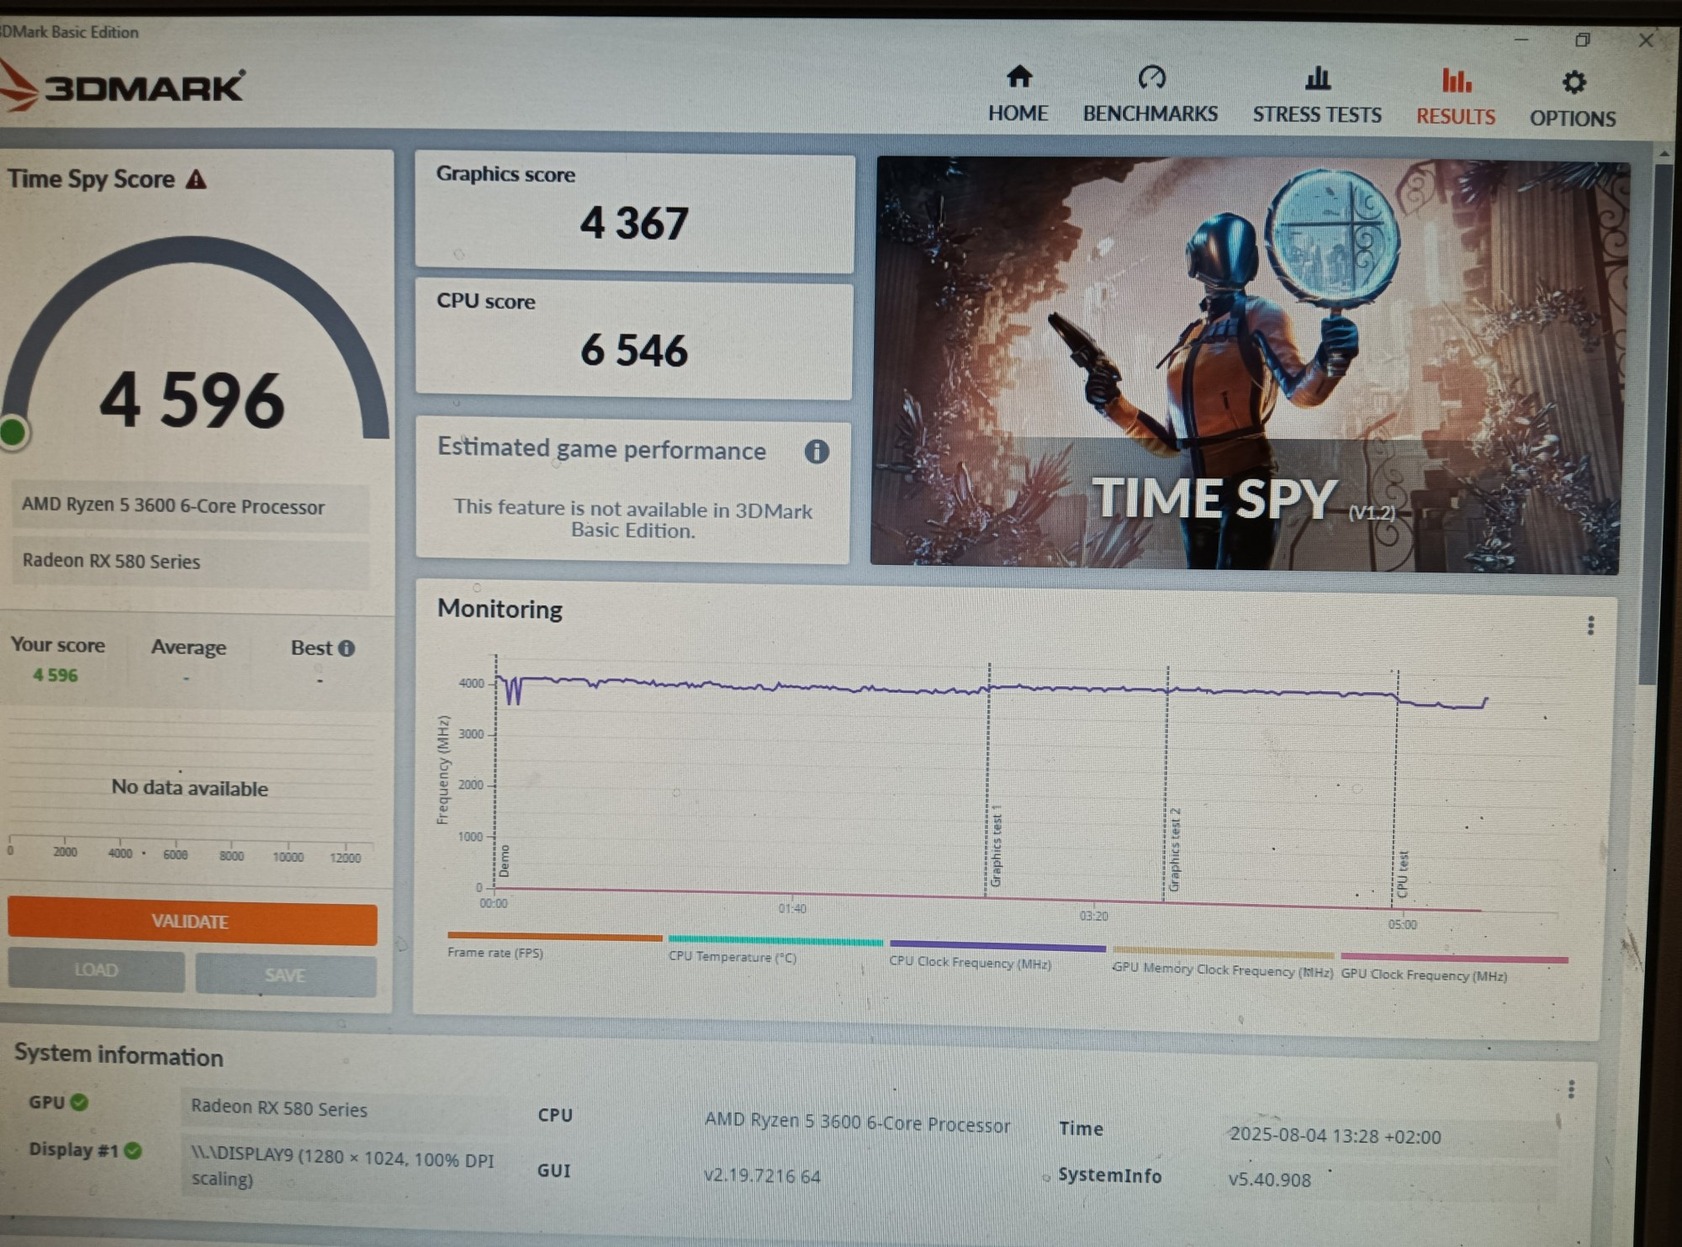Toggle the GPU Clock Frequency legend
This screenshot has width=1682, height=1247.
pyautogui.click(x=1454, y=967)
